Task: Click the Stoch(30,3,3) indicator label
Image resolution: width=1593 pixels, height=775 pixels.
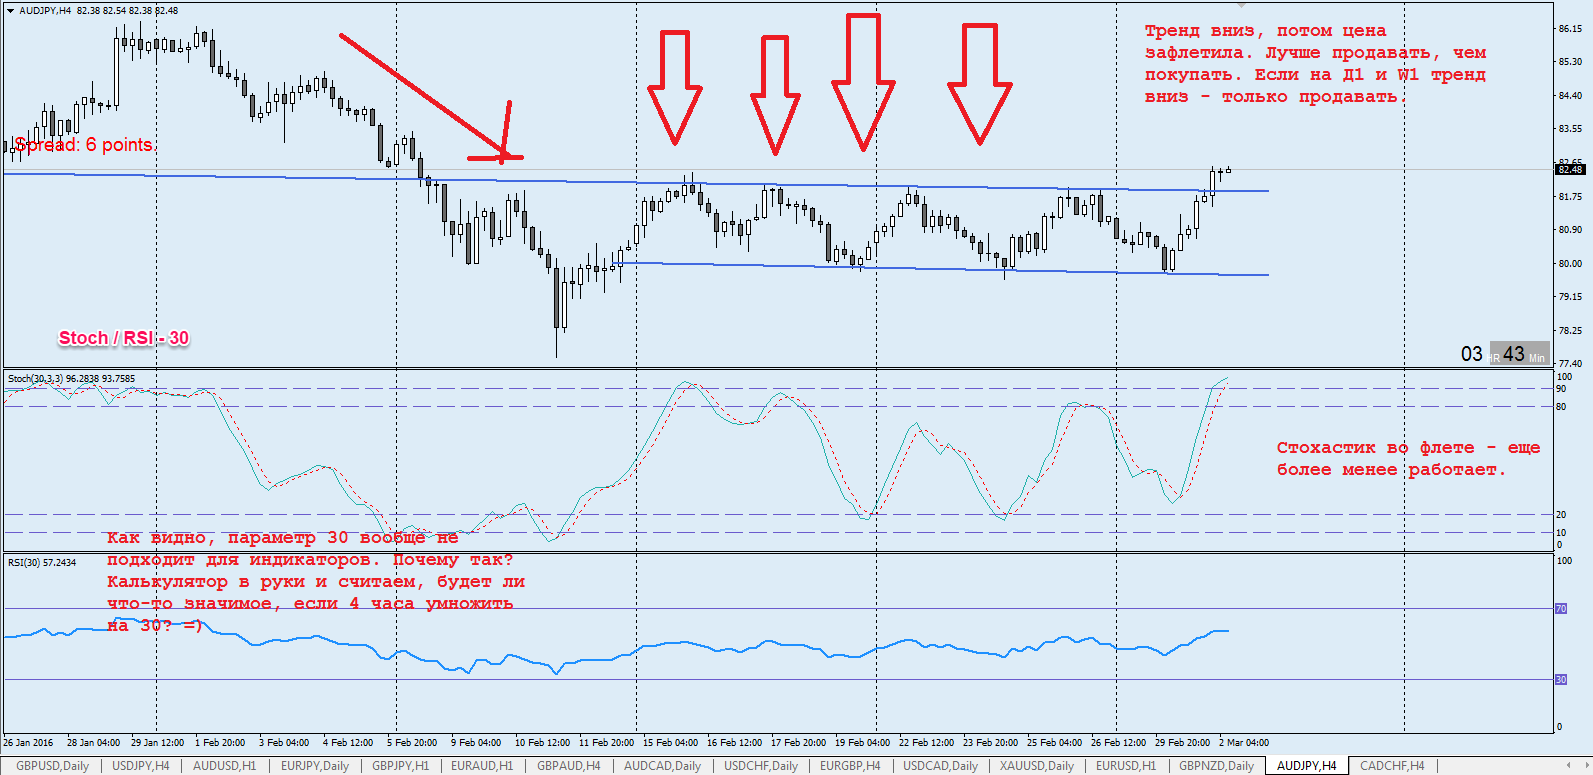Action: (x=71, y=379)
